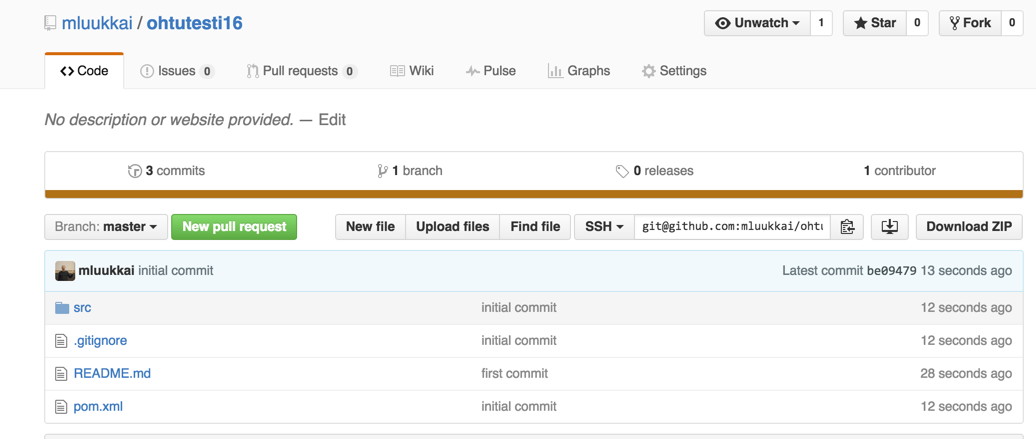Fork the repository

(x=970, y=23)
